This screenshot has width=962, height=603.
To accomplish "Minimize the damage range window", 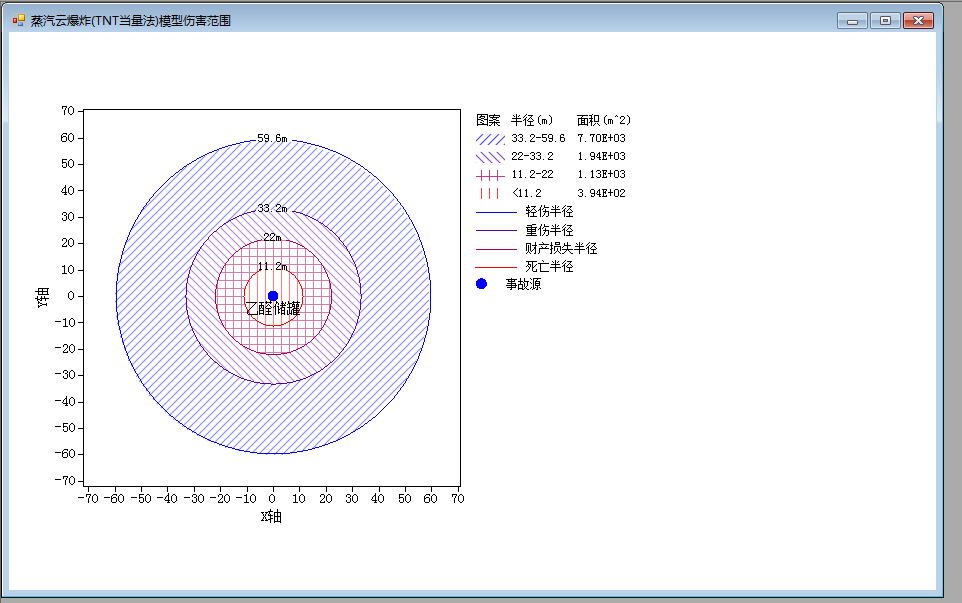I will point(852,21).
